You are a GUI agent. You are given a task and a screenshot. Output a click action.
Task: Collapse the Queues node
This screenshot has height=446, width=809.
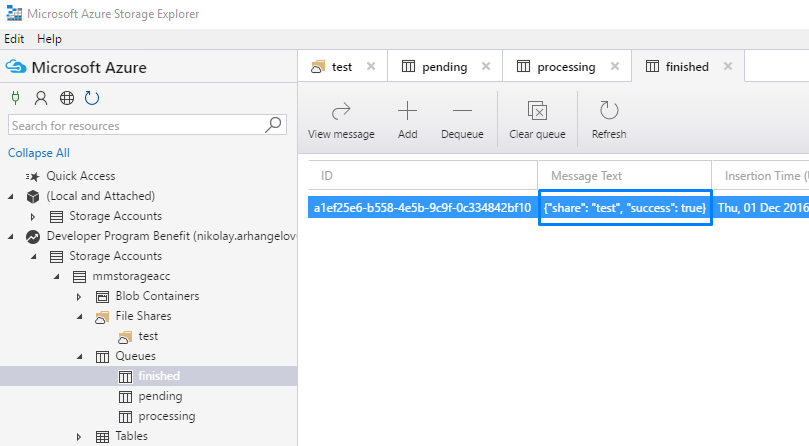(79, 356)
